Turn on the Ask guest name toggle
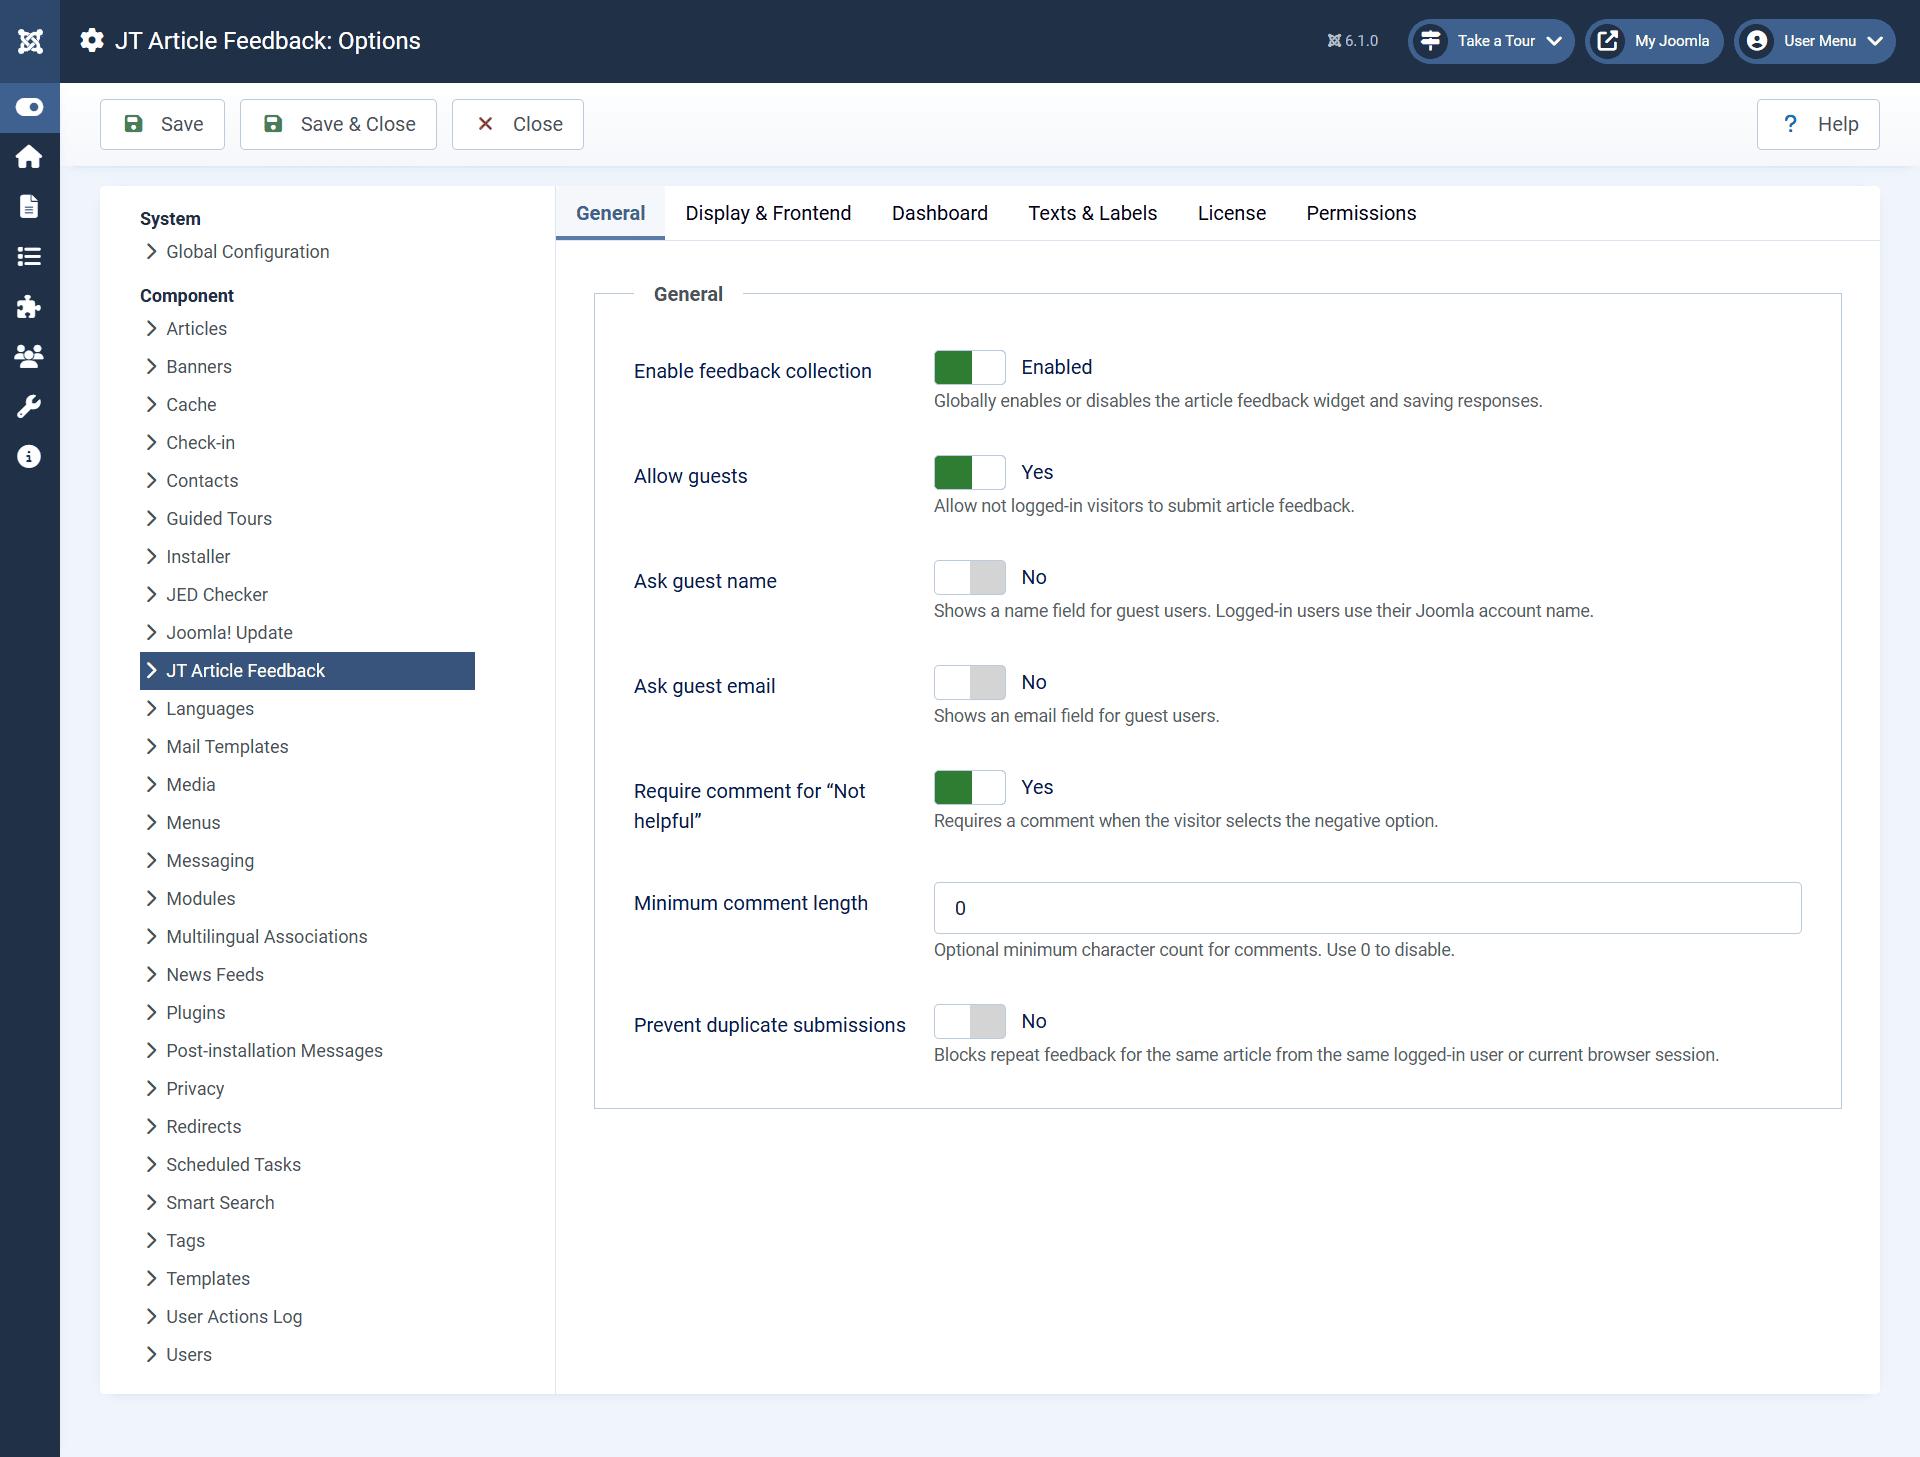 click(968, 577)
